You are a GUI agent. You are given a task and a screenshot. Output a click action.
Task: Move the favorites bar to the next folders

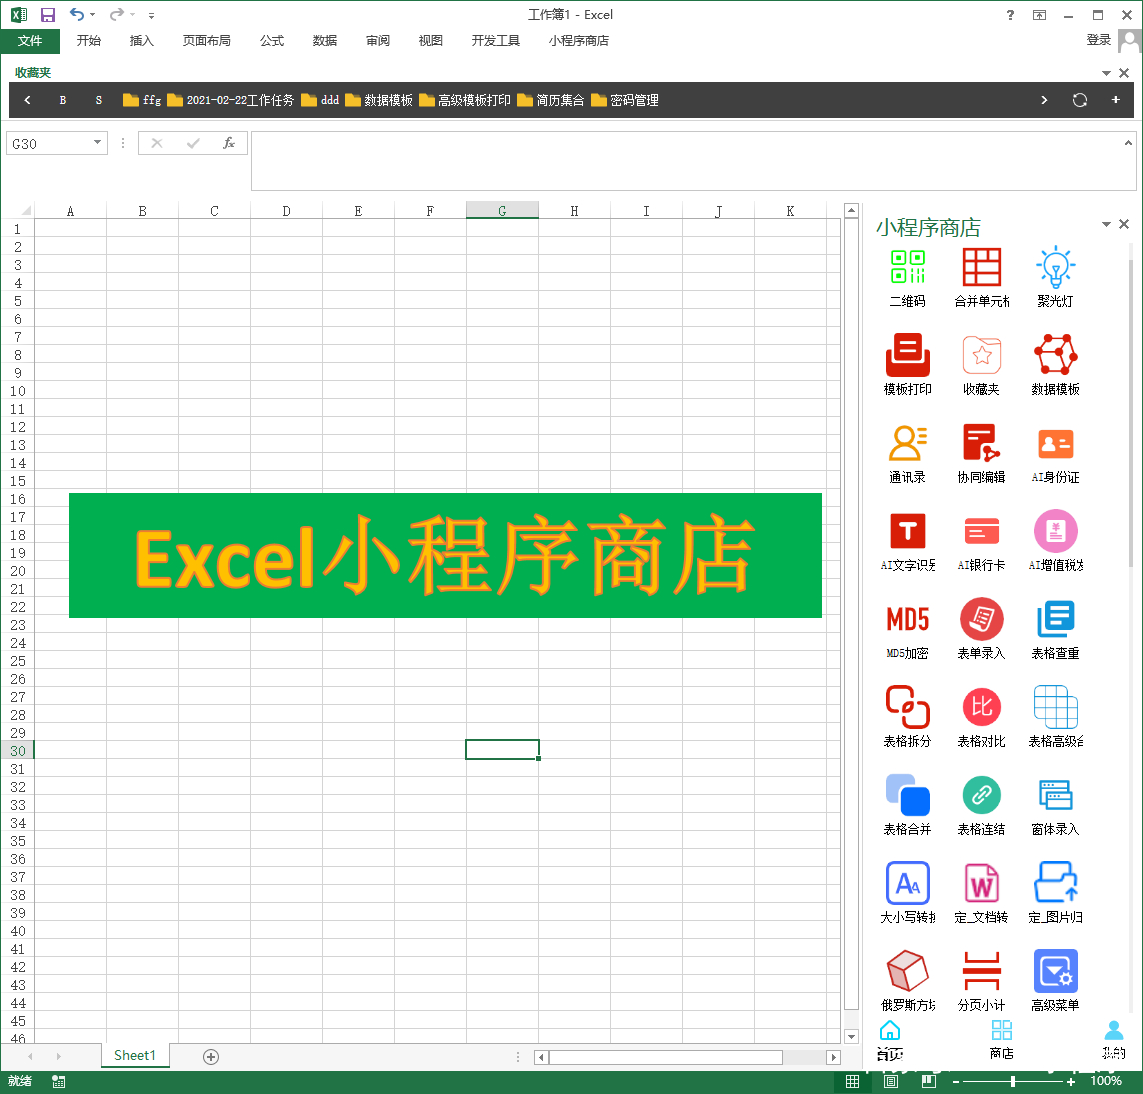1044,100
